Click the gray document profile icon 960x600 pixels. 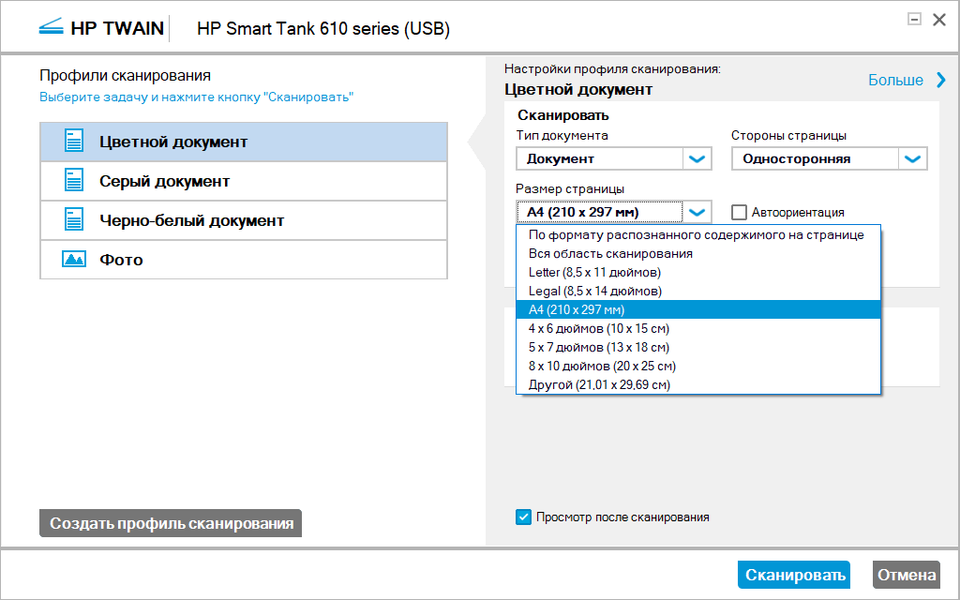tap(74, 181)
